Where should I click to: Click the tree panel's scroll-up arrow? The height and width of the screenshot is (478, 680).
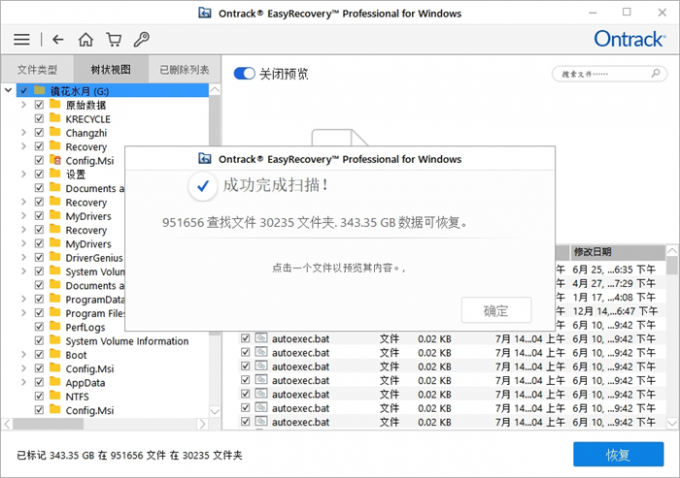(215, 90)
